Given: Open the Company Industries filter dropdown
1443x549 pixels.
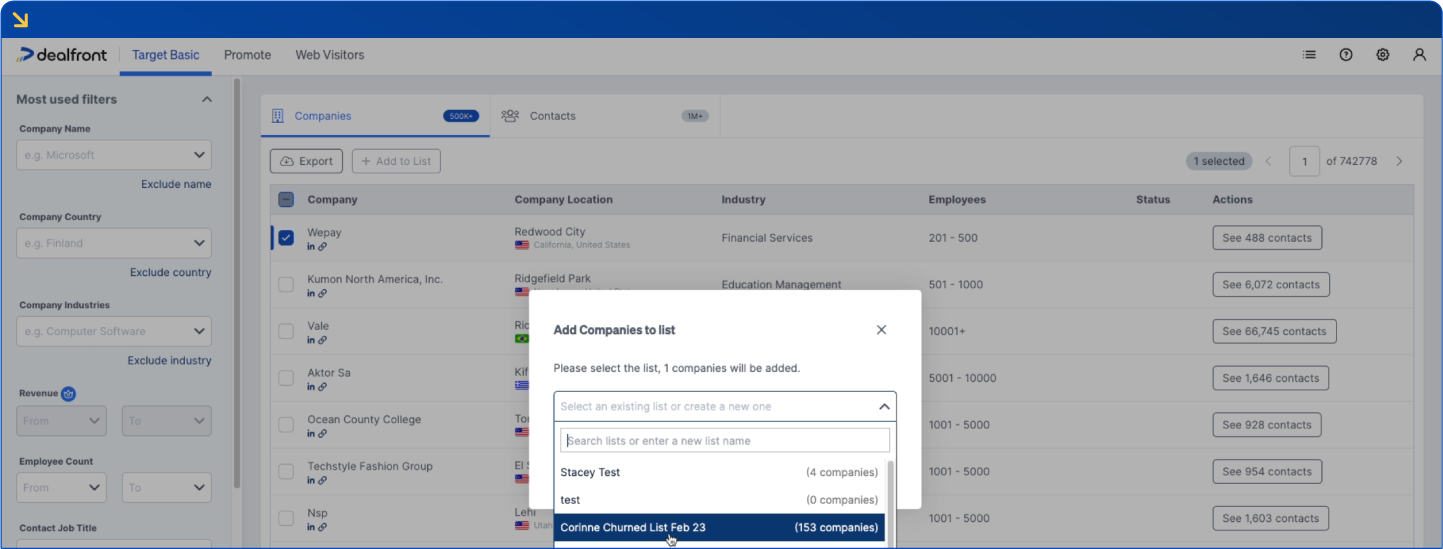Looking at the screenshot, I should (114, 331).
